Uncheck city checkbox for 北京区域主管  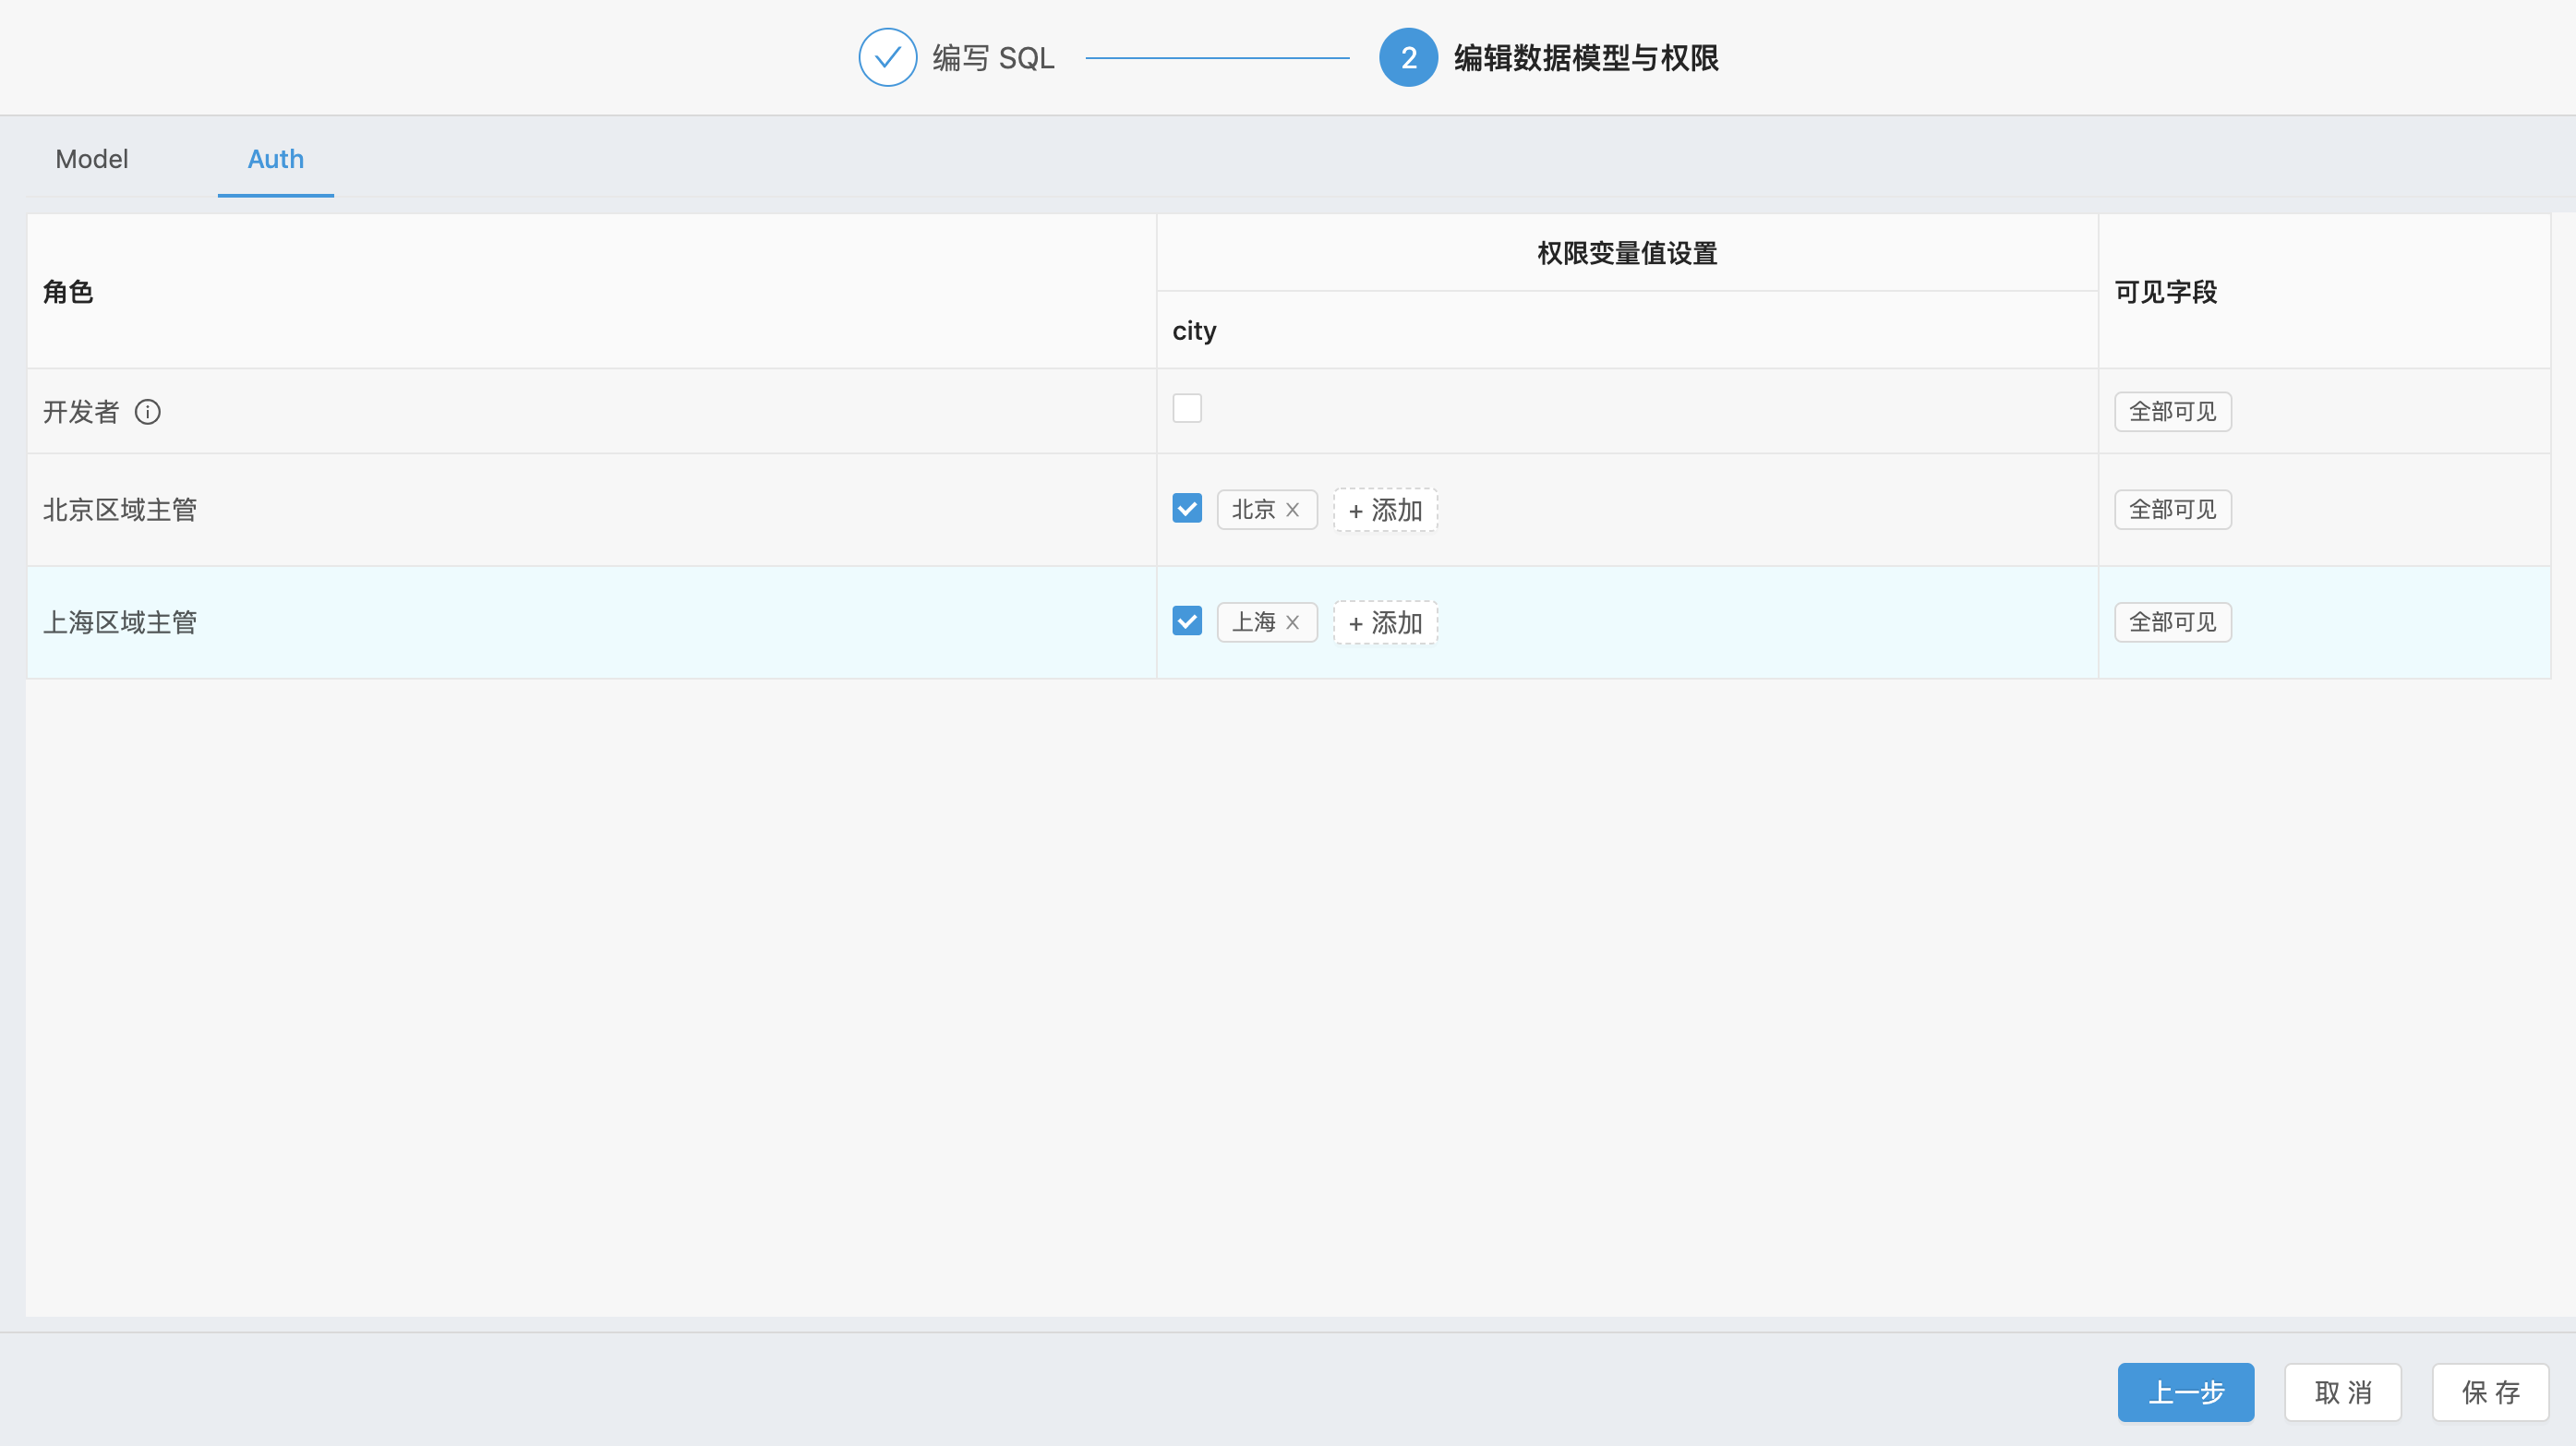point(1187,509)
